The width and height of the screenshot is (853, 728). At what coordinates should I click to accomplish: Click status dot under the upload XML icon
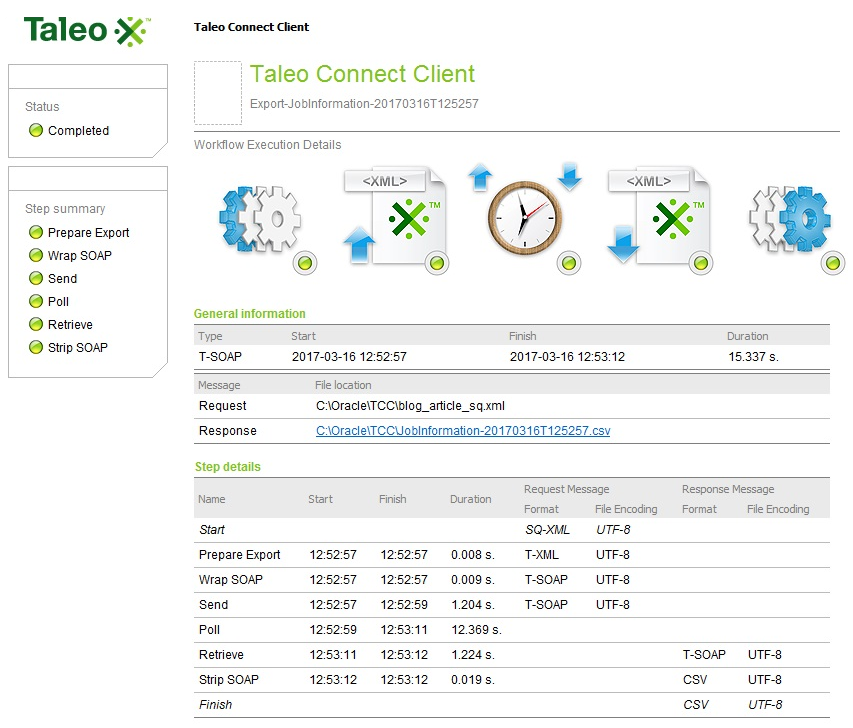click(x=437, y=264)
